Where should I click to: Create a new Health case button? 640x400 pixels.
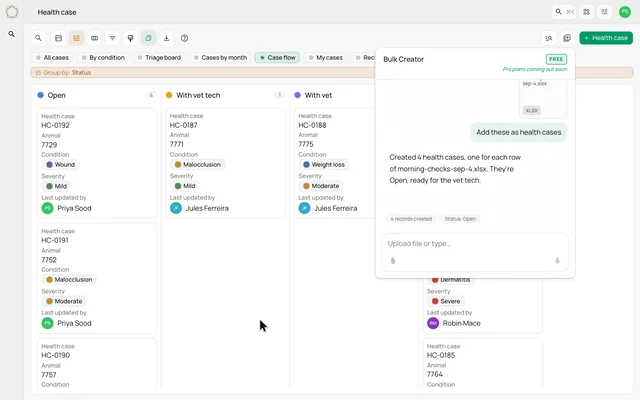606,38
